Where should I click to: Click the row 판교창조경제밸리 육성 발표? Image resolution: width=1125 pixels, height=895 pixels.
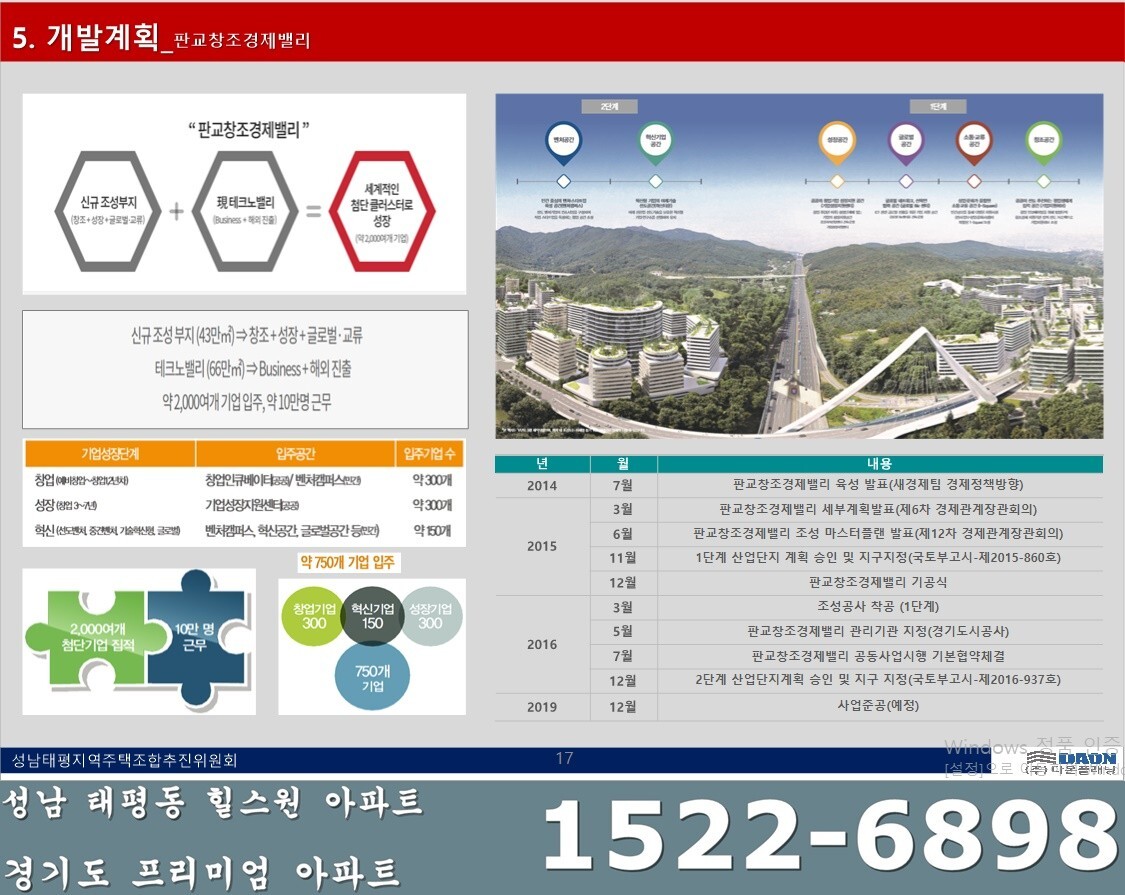point(878,485)
